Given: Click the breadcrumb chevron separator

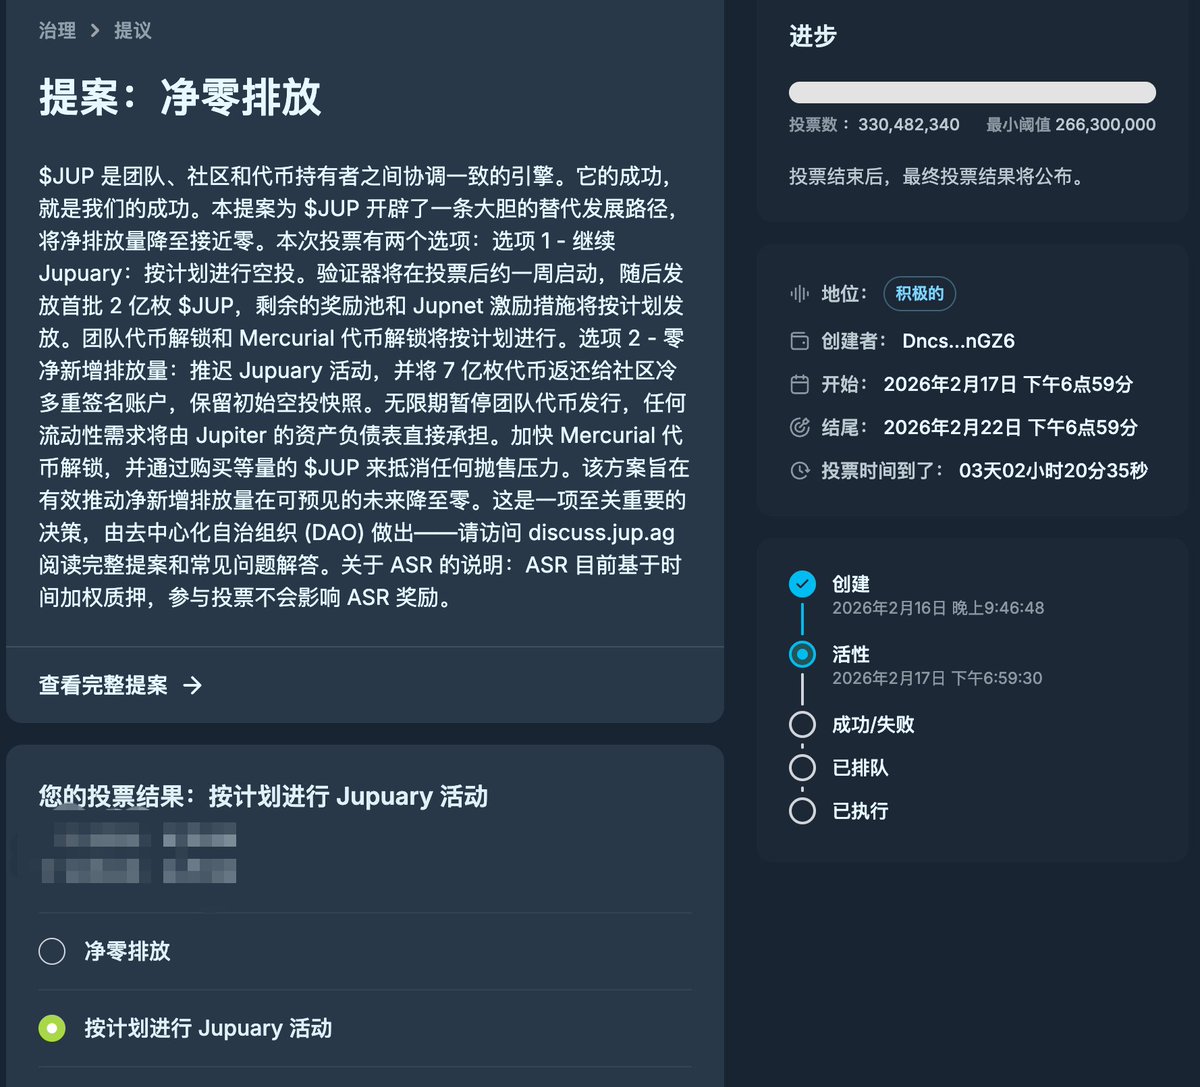Looking at the screenshot, I should (95, 31).
